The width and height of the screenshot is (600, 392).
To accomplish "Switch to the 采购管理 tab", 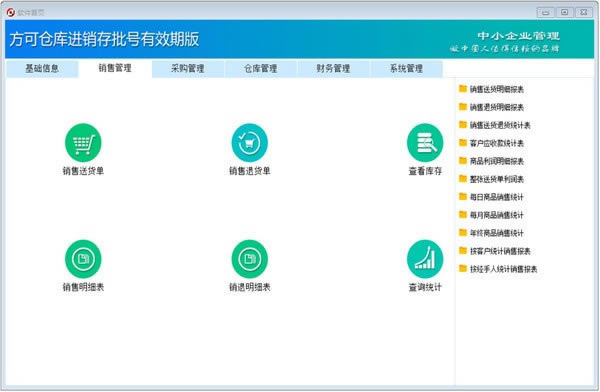I will pyautogui.click(x=188, y=69).
